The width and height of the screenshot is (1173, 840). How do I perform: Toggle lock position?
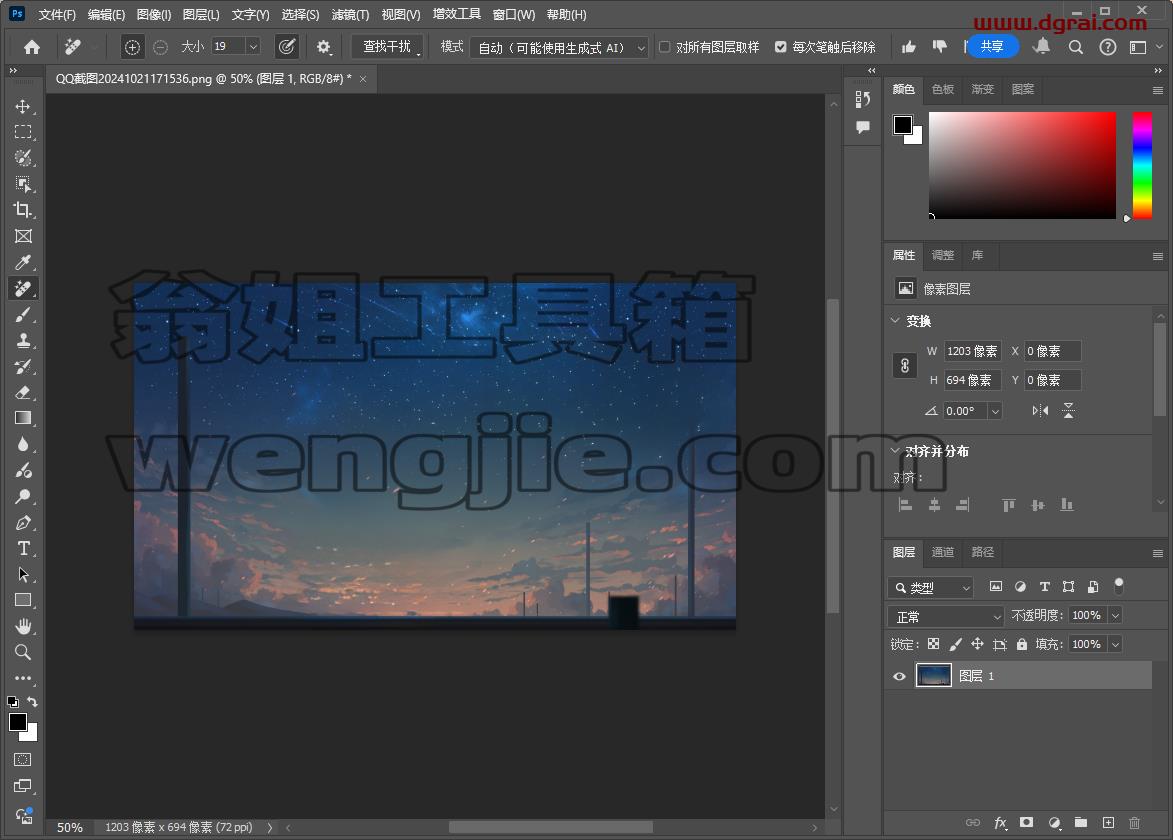pyautogui.click(x=977, y=644)
